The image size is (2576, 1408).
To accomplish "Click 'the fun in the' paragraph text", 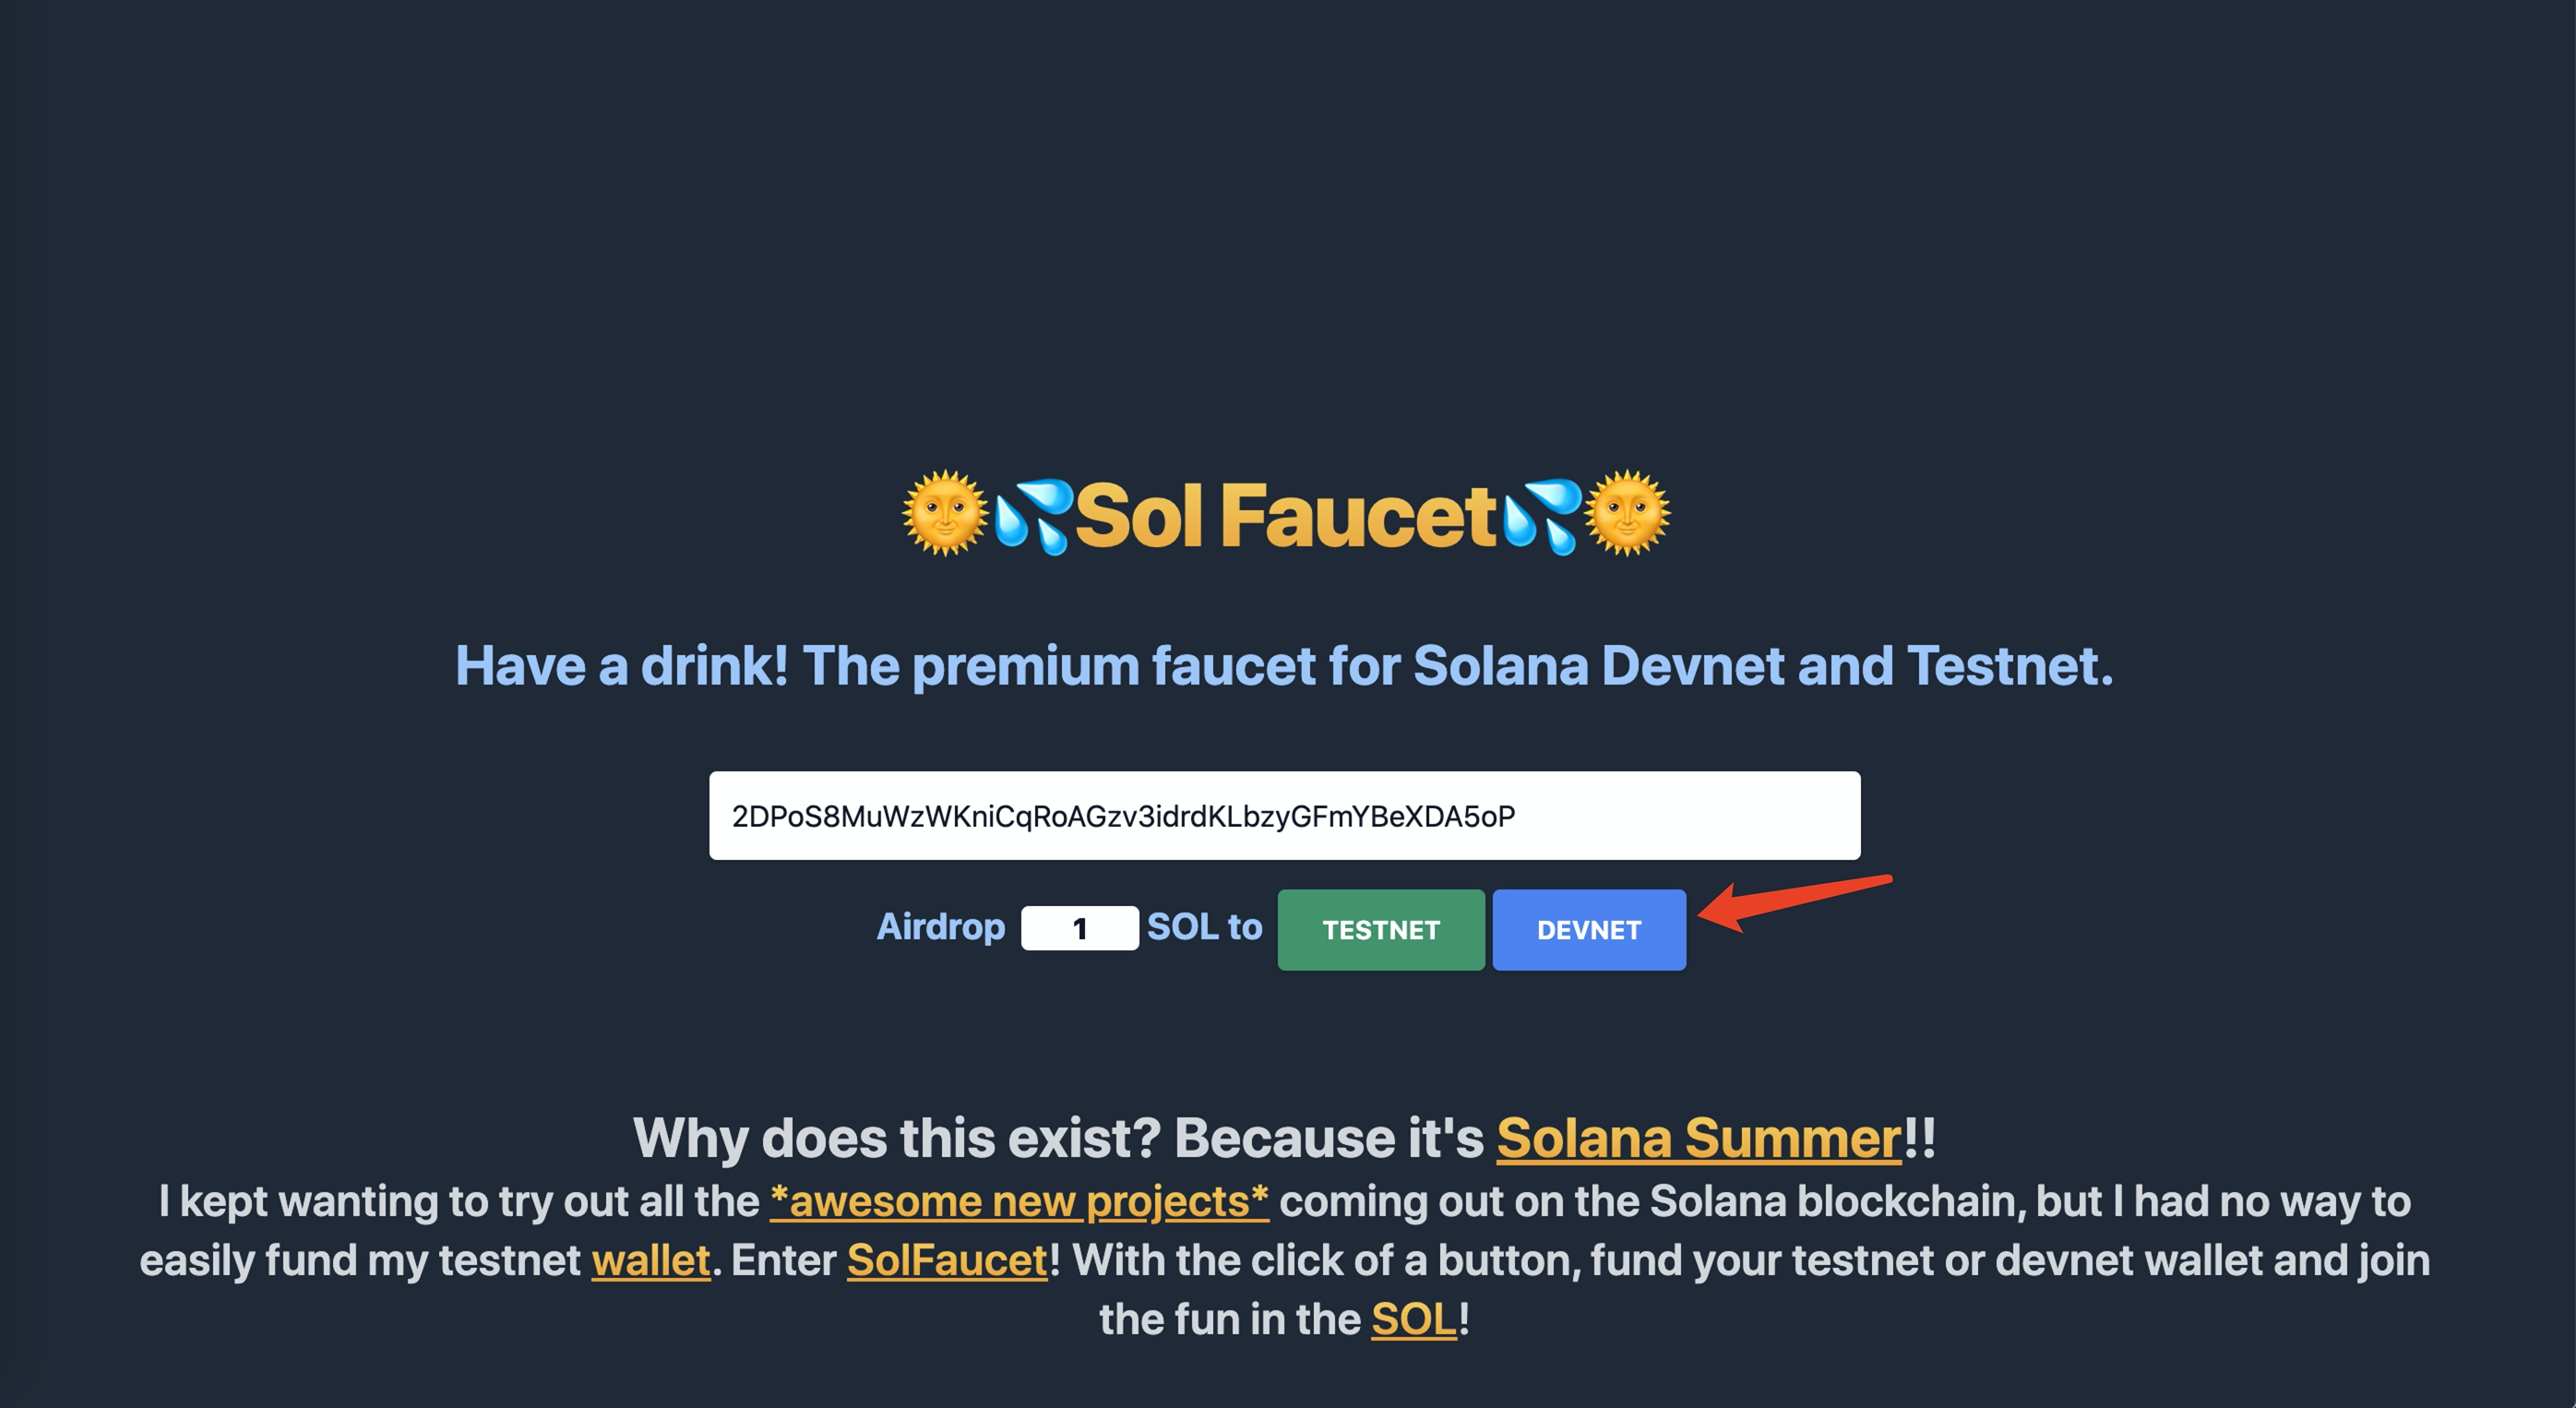I will (x=1229, y=1319).
